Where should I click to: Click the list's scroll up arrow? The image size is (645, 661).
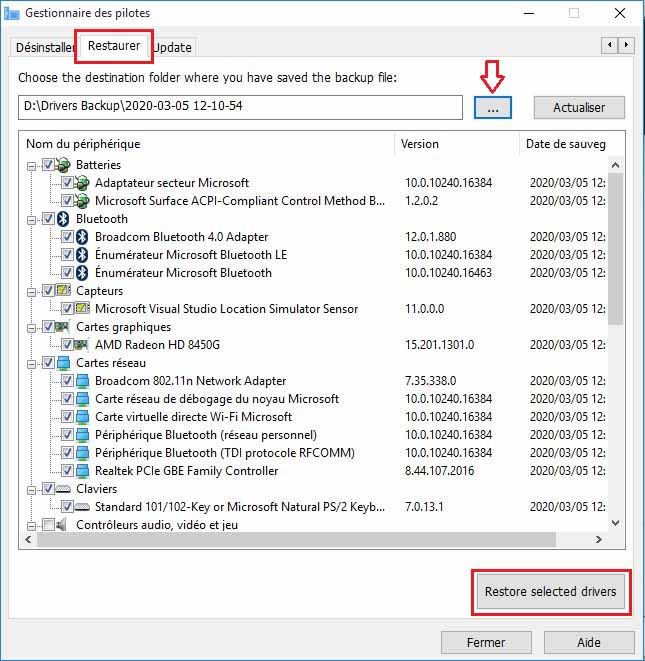(615, 165)
